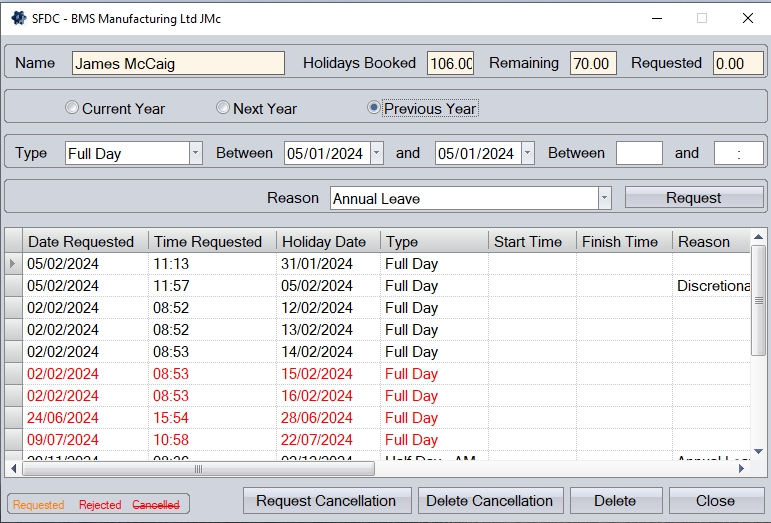Select the row with holiday date 12/02/2024

[x=317, y=308]
